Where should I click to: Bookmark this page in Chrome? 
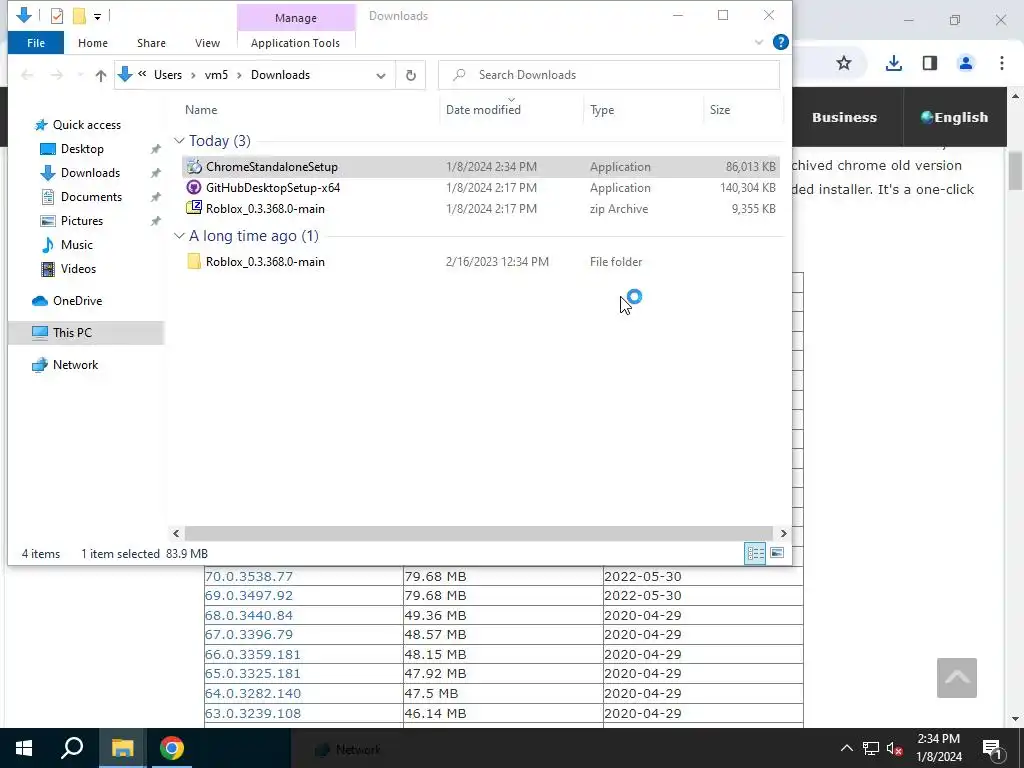844,63
